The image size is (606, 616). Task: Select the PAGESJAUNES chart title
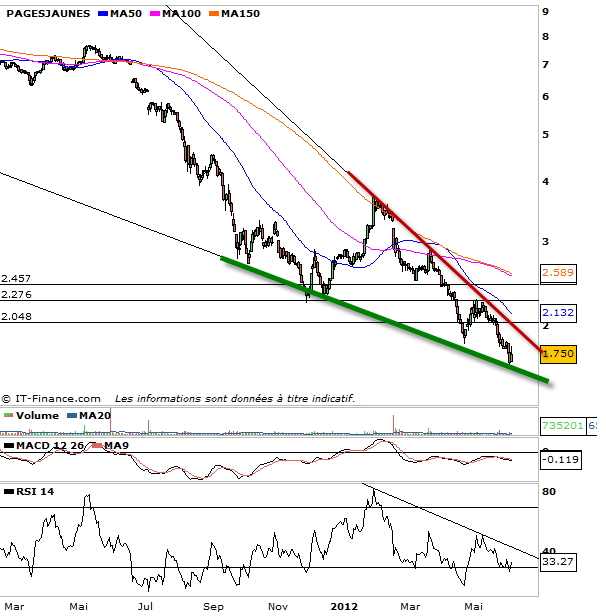click(x=44, y=14)
